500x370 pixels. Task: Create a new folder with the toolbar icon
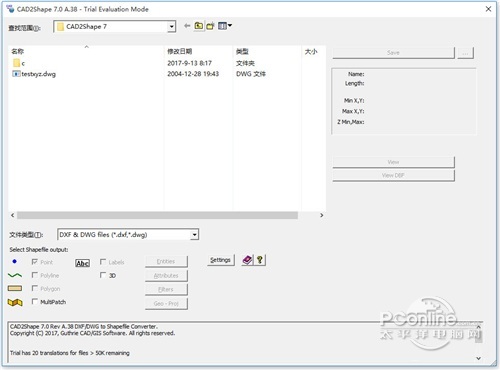(x=210, y=26)
